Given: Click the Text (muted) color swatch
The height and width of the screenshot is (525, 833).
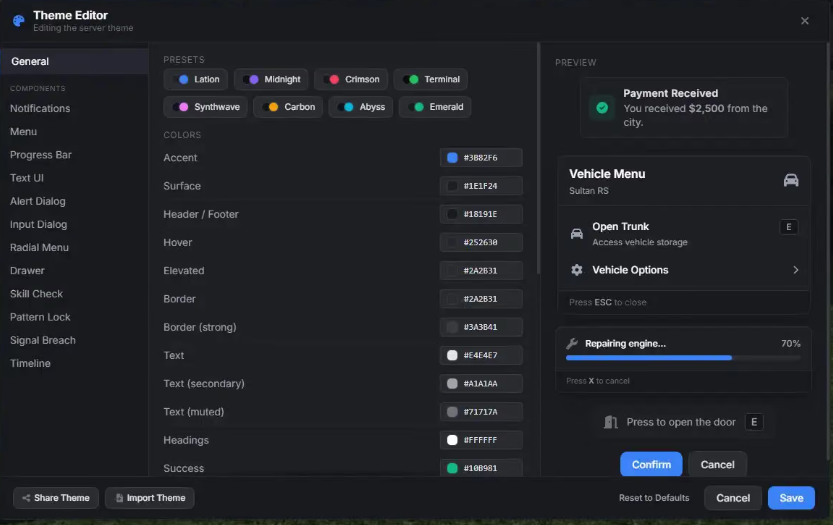Looking at the screenshot, I should tap(452, 412).
